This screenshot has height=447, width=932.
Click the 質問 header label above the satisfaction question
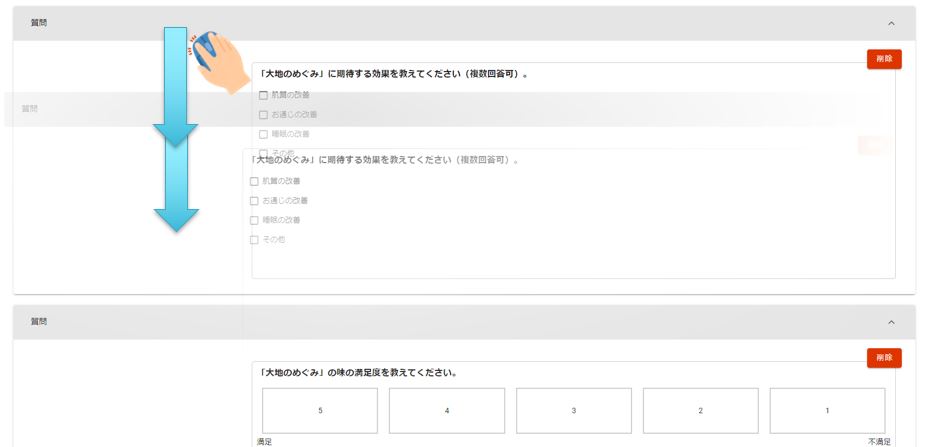coord(39,322)
